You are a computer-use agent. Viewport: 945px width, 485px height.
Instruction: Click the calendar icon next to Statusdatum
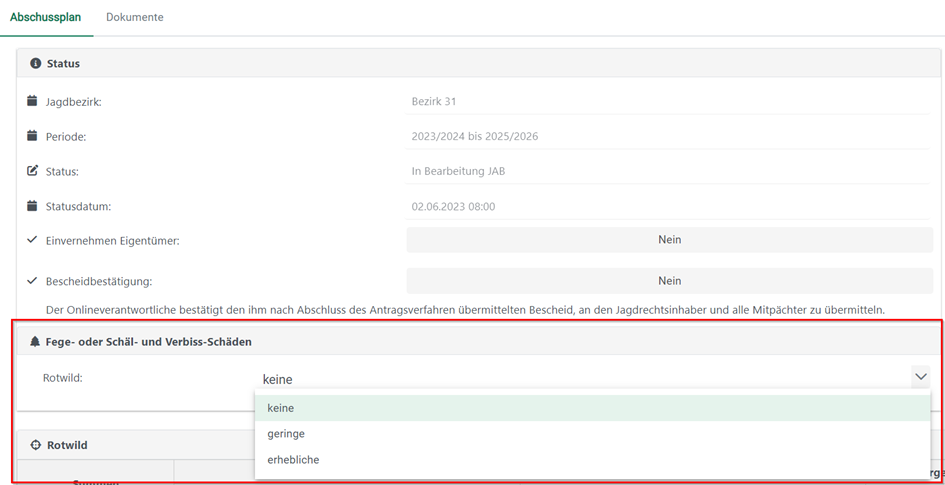[32, 206]
